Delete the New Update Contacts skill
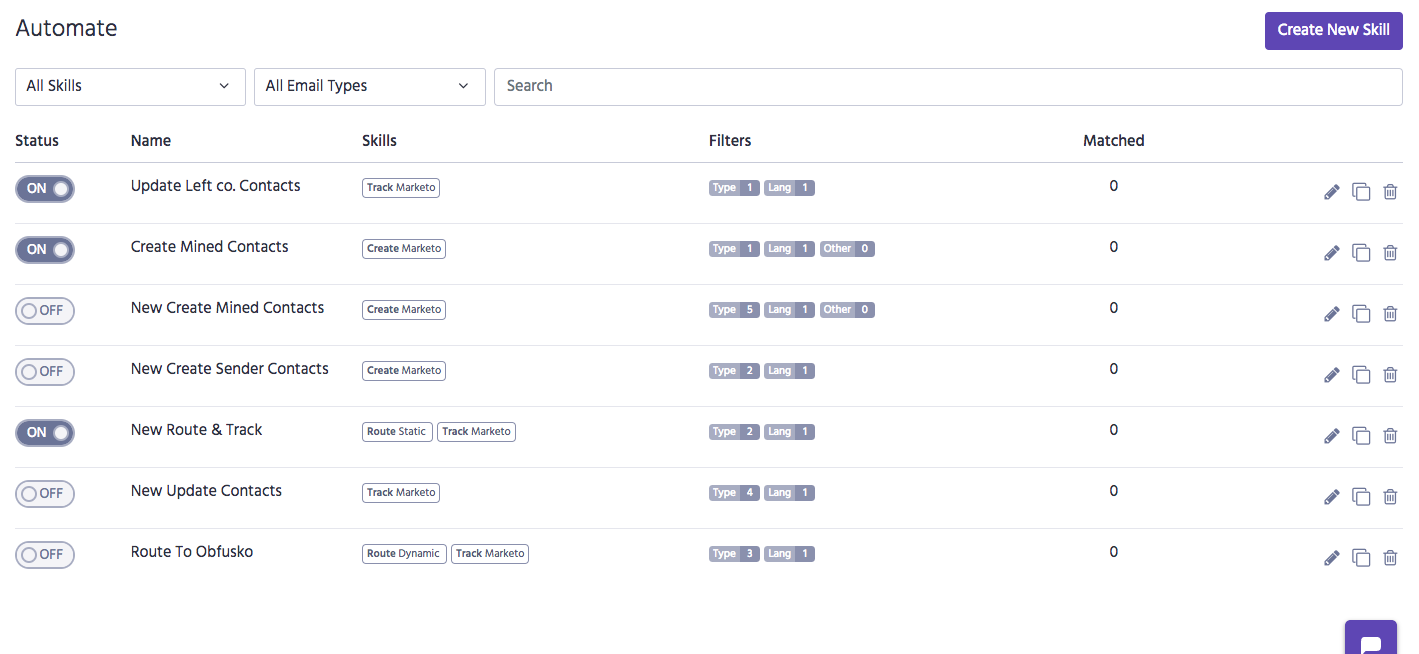The height and width of the screenshot is (654, 1419). coord(1390,497)
